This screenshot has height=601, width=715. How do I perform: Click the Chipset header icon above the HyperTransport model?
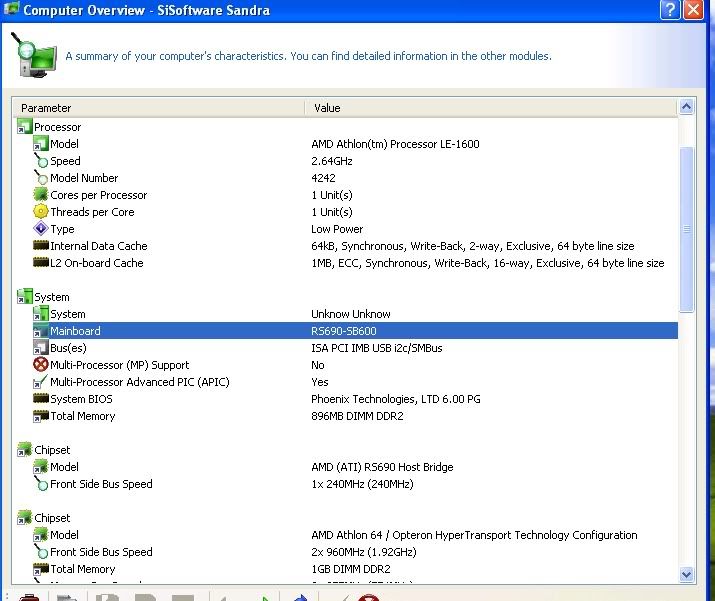coord(25,518)
